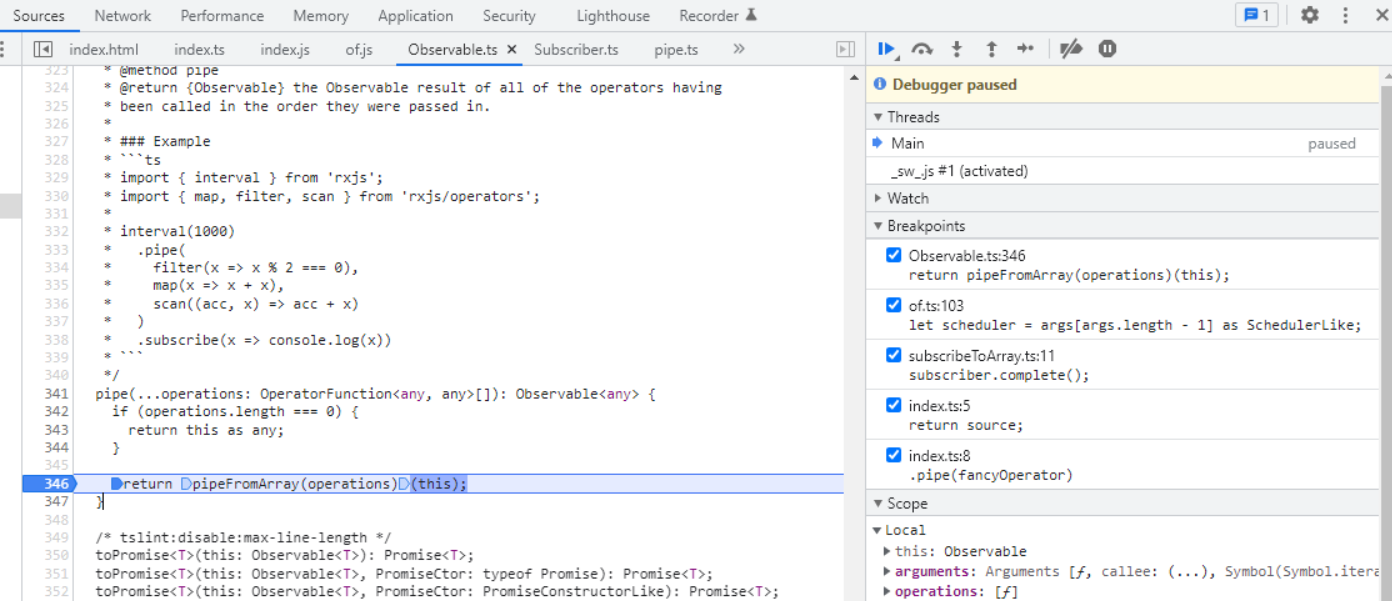The image size is (1392, 601).
Task: Open the Lighthouse panel
Action: (x=613, y=16)
